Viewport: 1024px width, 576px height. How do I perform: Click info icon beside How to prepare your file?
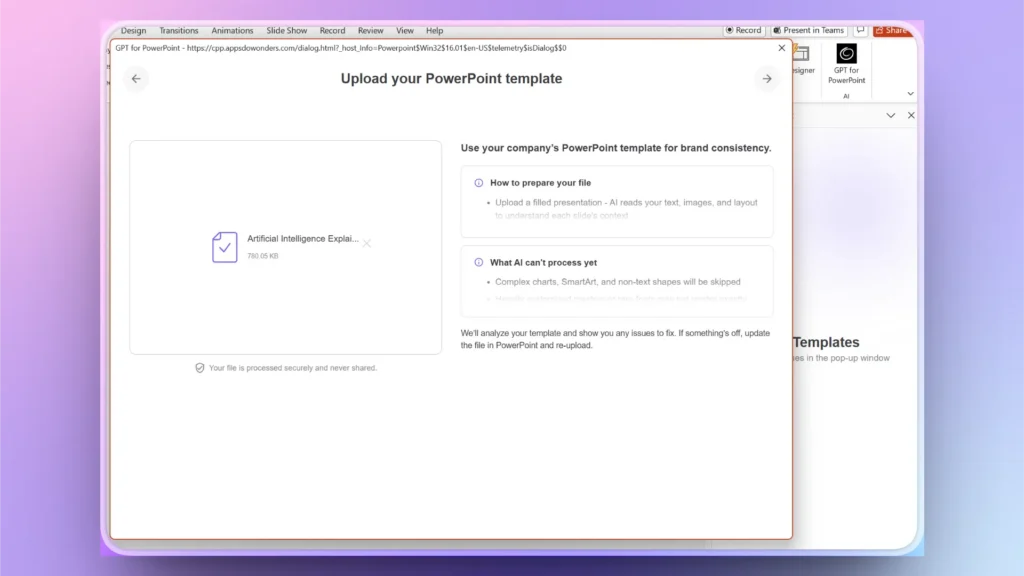click(479, 183)
